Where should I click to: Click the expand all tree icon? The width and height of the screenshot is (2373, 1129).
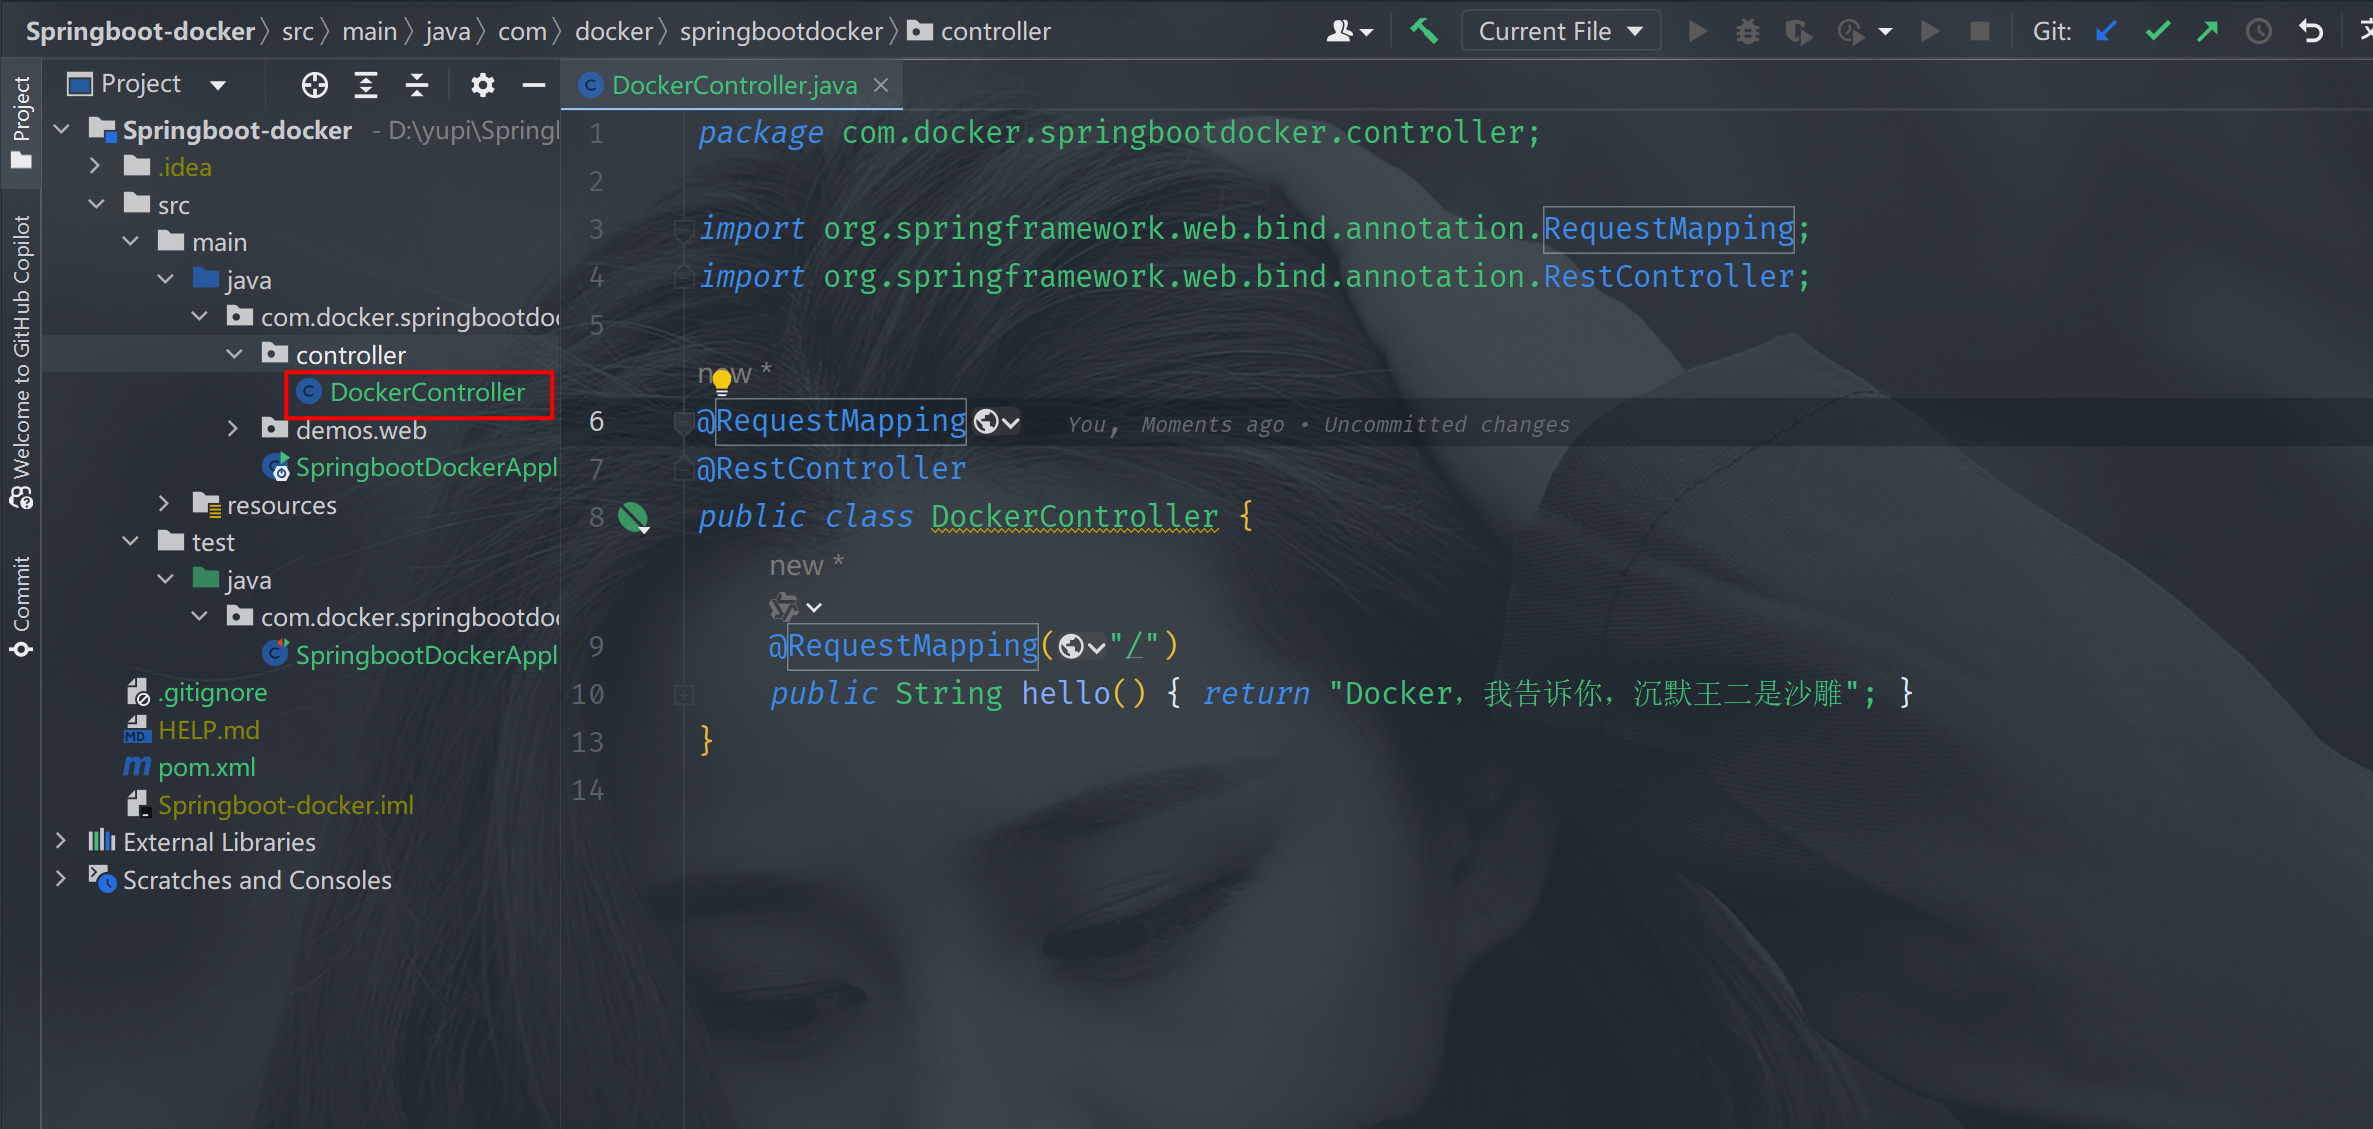(x=366, y=85)
